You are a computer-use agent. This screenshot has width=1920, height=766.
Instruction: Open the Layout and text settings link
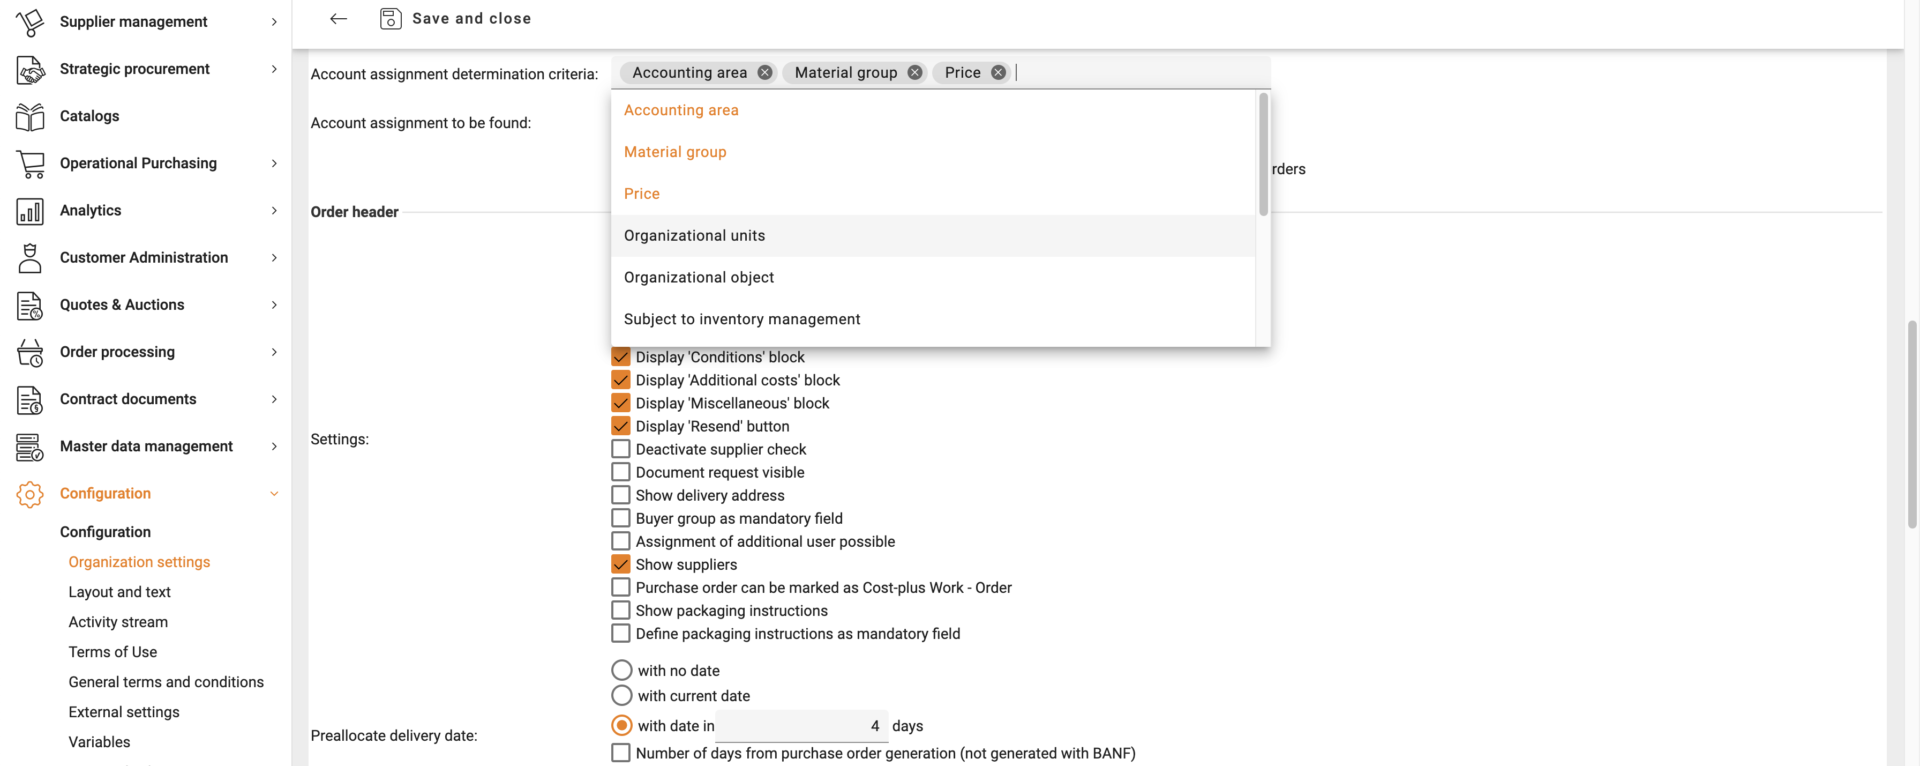(119, 592)
